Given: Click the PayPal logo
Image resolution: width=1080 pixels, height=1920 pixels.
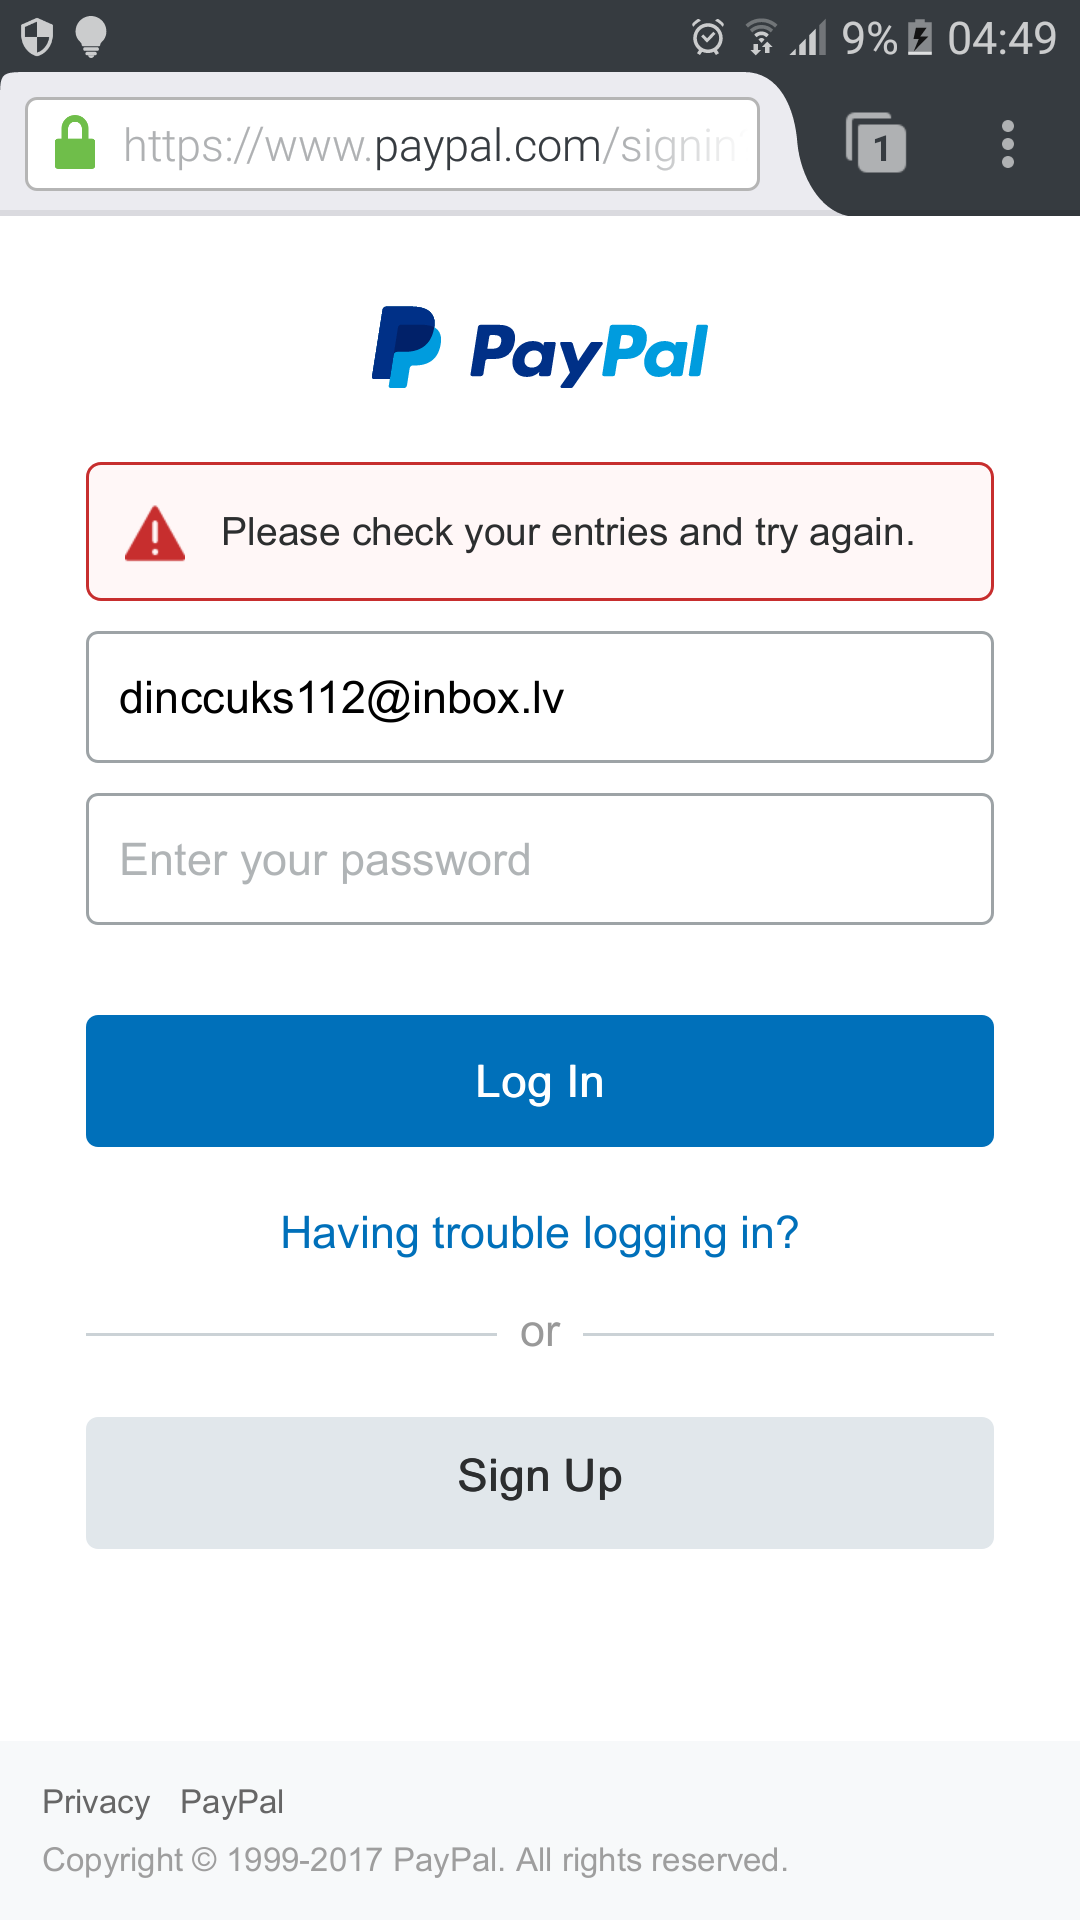Looking at the screenshot, I should (540, 348).
